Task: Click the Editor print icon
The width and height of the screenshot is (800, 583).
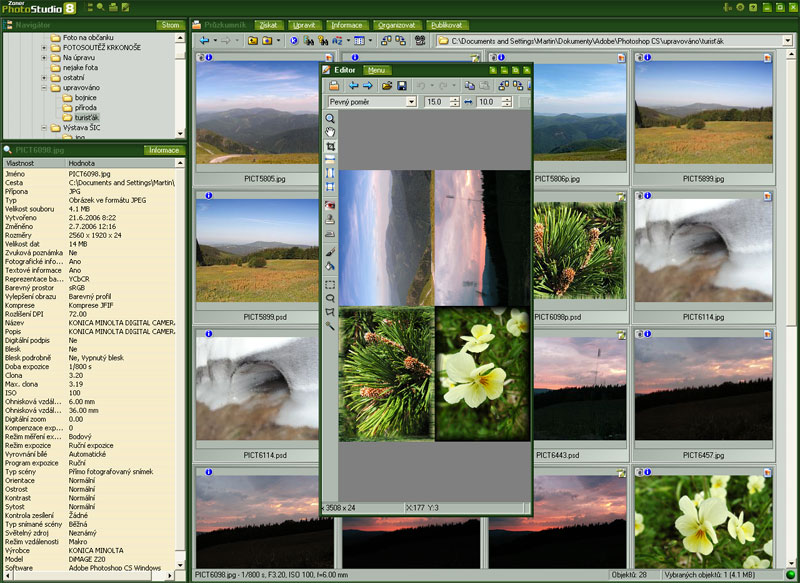Action: tap(334, 86)
